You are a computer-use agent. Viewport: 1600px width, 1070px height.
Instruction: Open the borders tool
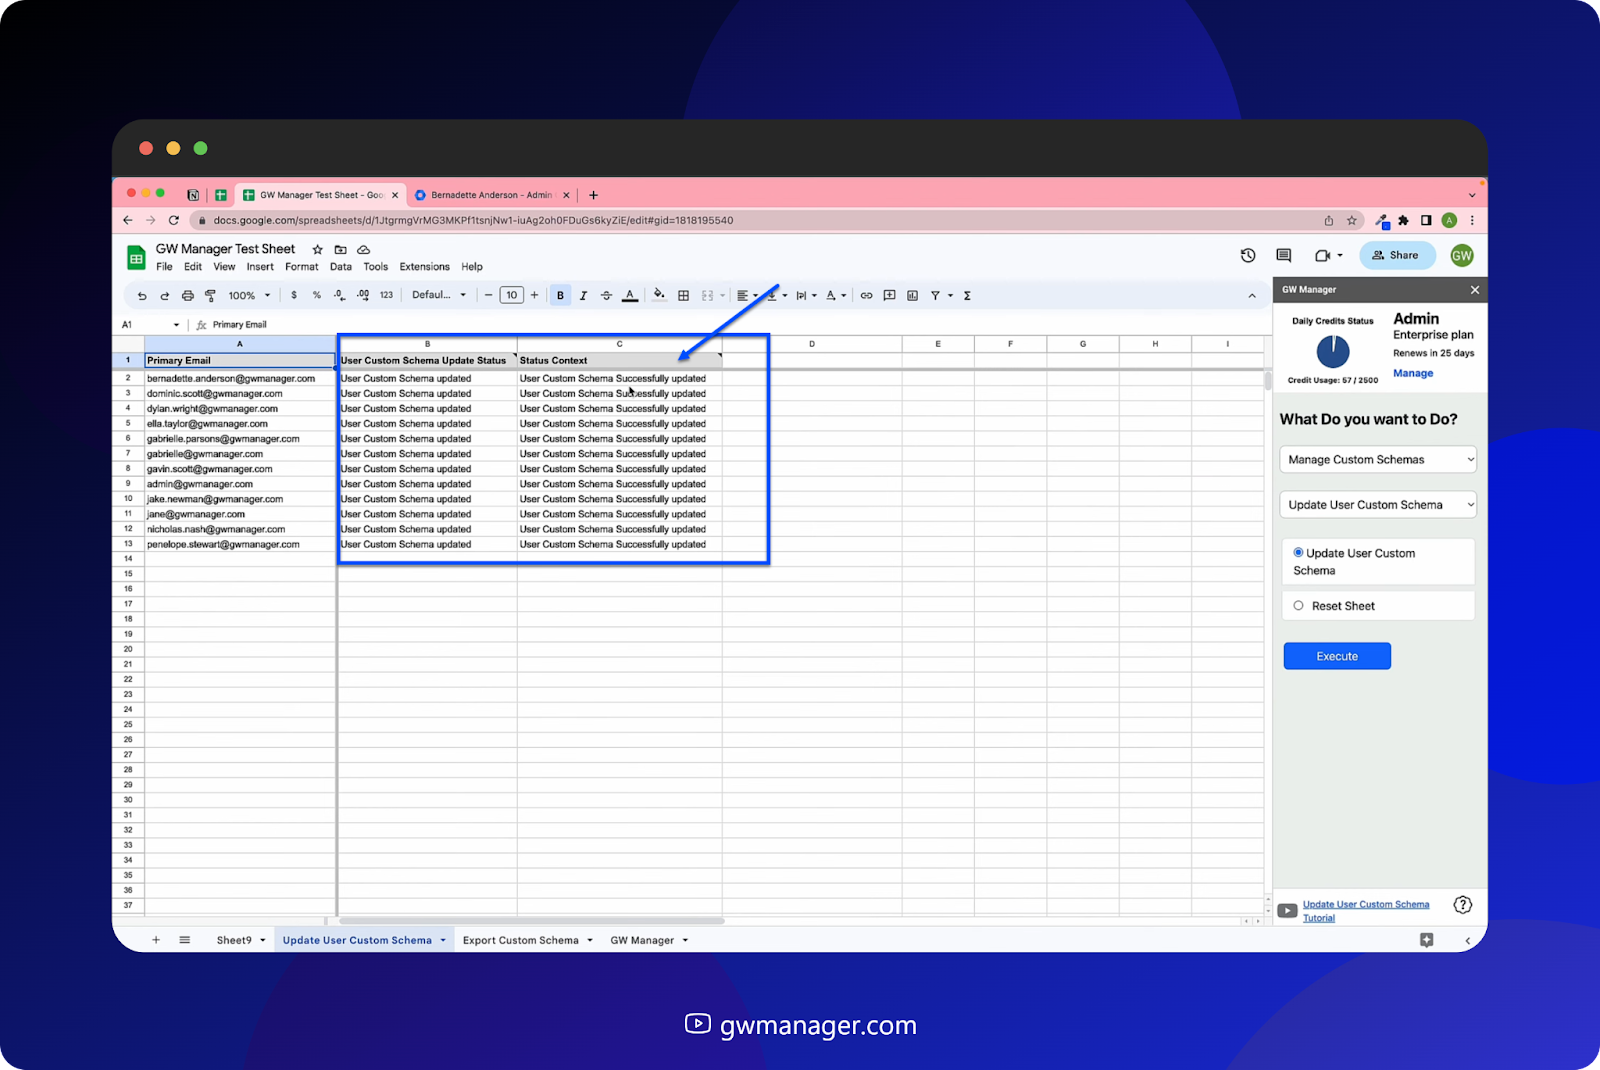(x=684, y=296)
